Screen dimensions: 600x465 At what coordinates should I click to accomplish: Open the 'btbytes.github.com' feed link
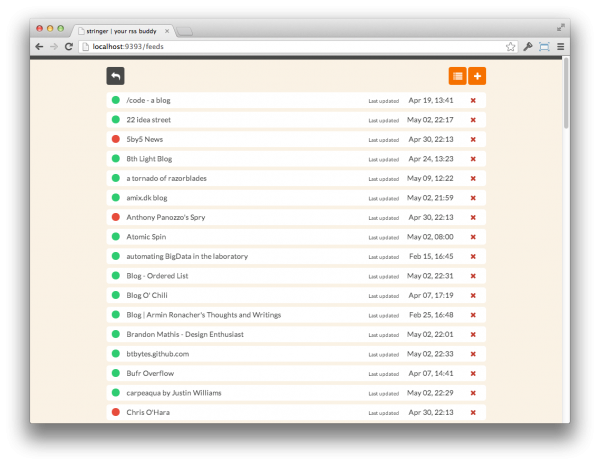[x=158, y=354]
